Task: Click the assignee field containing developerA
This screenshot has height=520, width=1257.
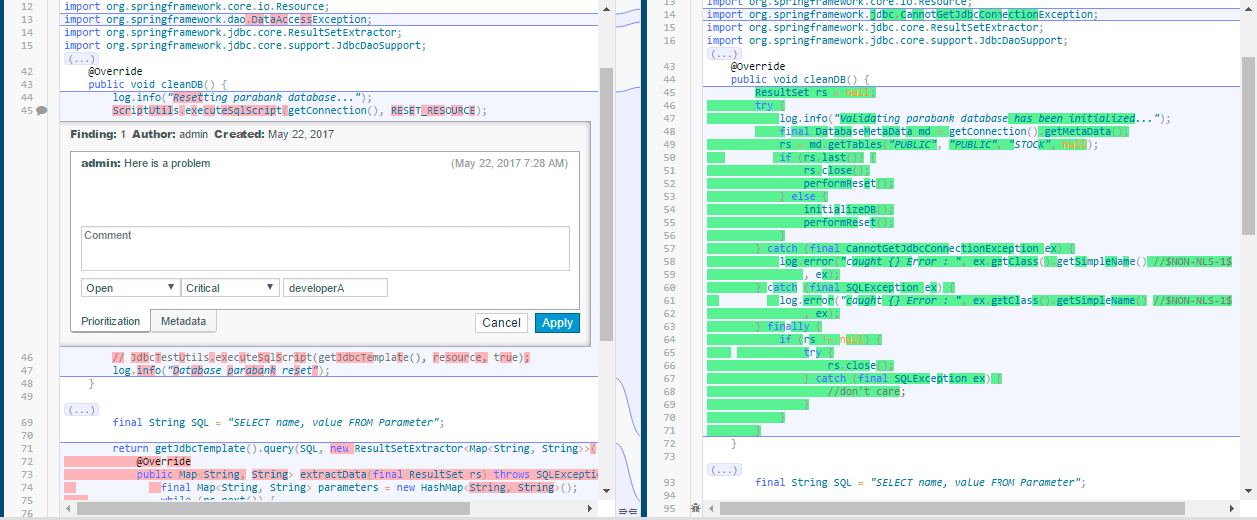Action: pyautogui.click(x=335, y=288)
